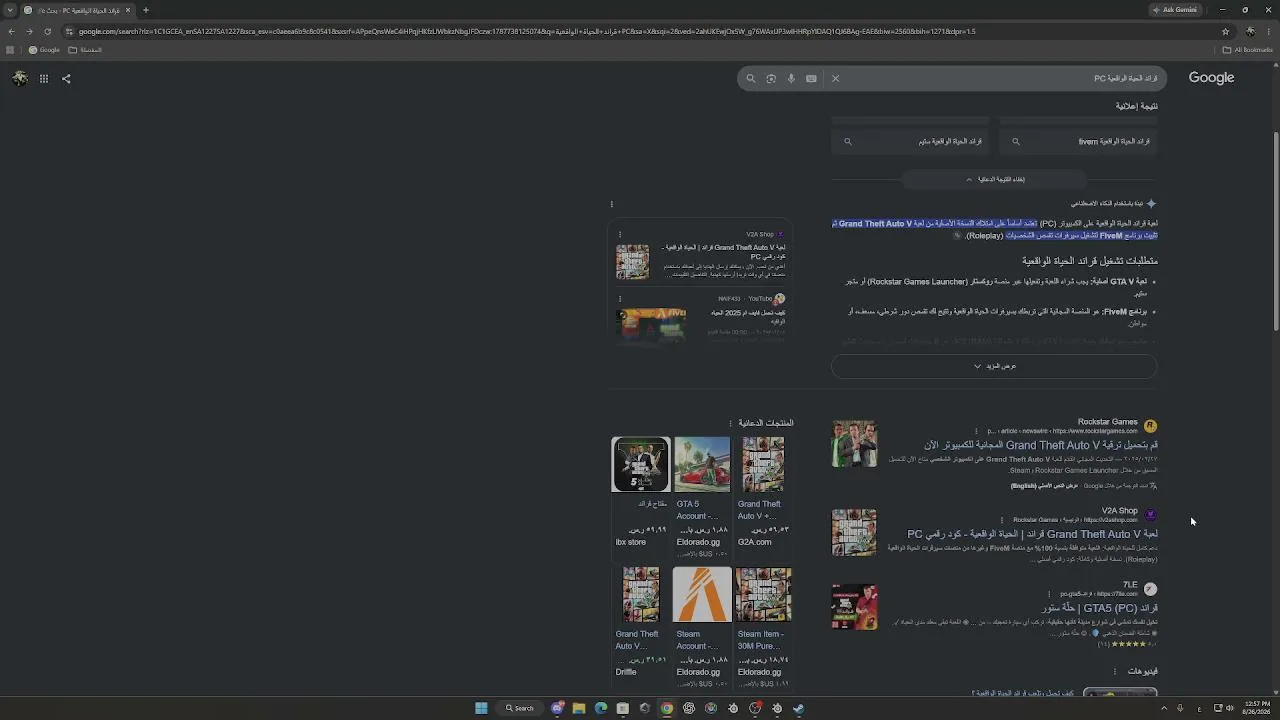Click the browser address bar URL
The image size is (1280, 720).
click(527, 31)
